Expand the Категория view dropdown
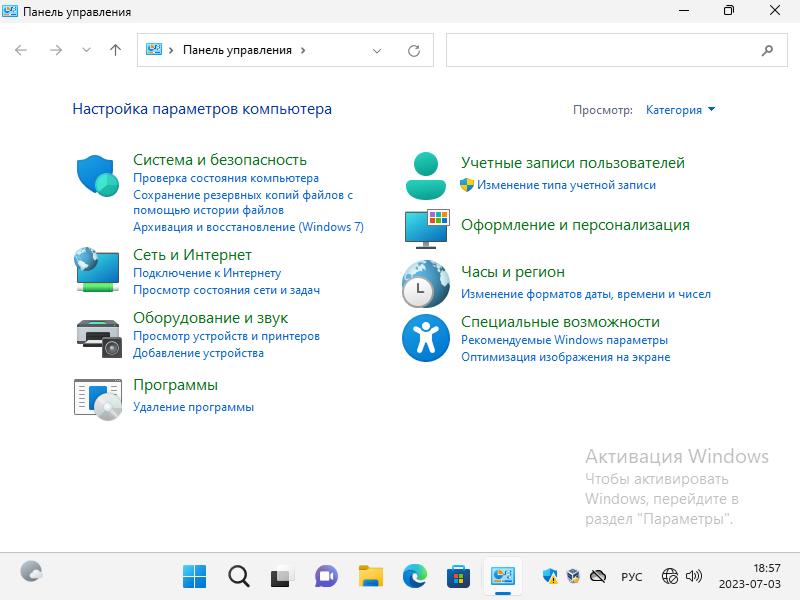800x600 pixels. [x=680, y=110]
